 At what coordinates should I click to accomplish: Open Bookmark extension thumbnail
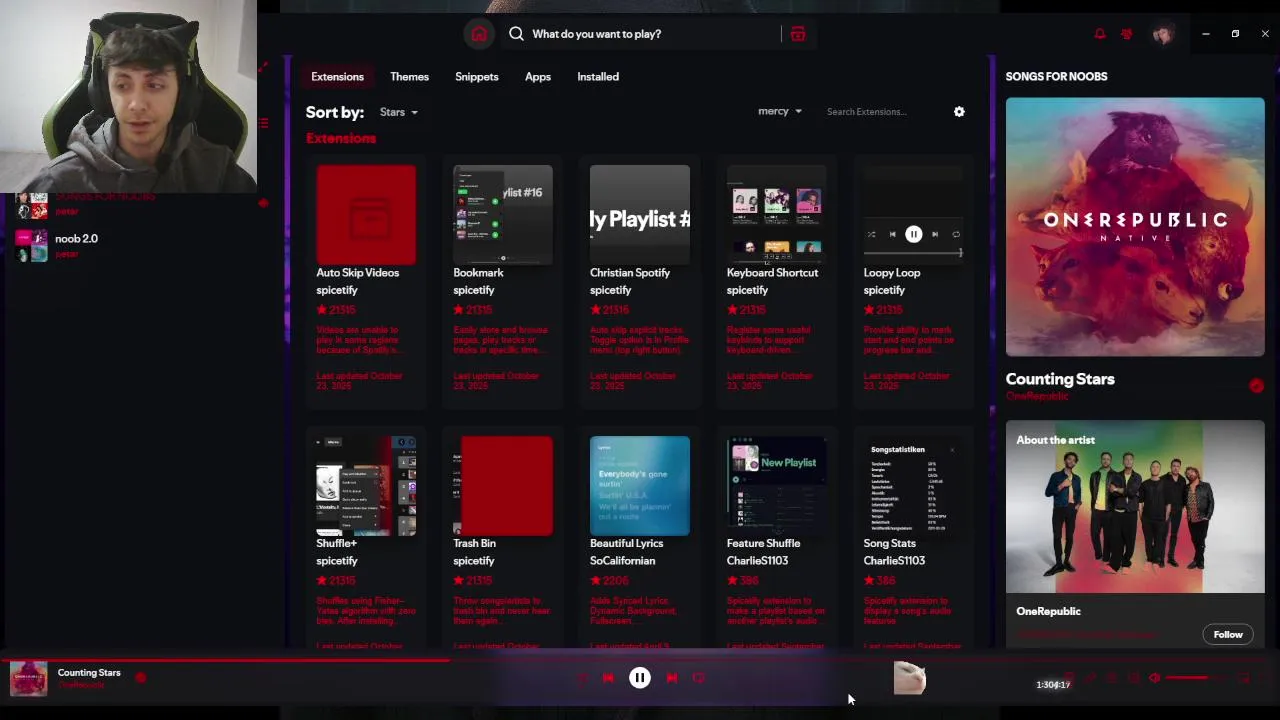pyautogui.click(x=503, y=215)
